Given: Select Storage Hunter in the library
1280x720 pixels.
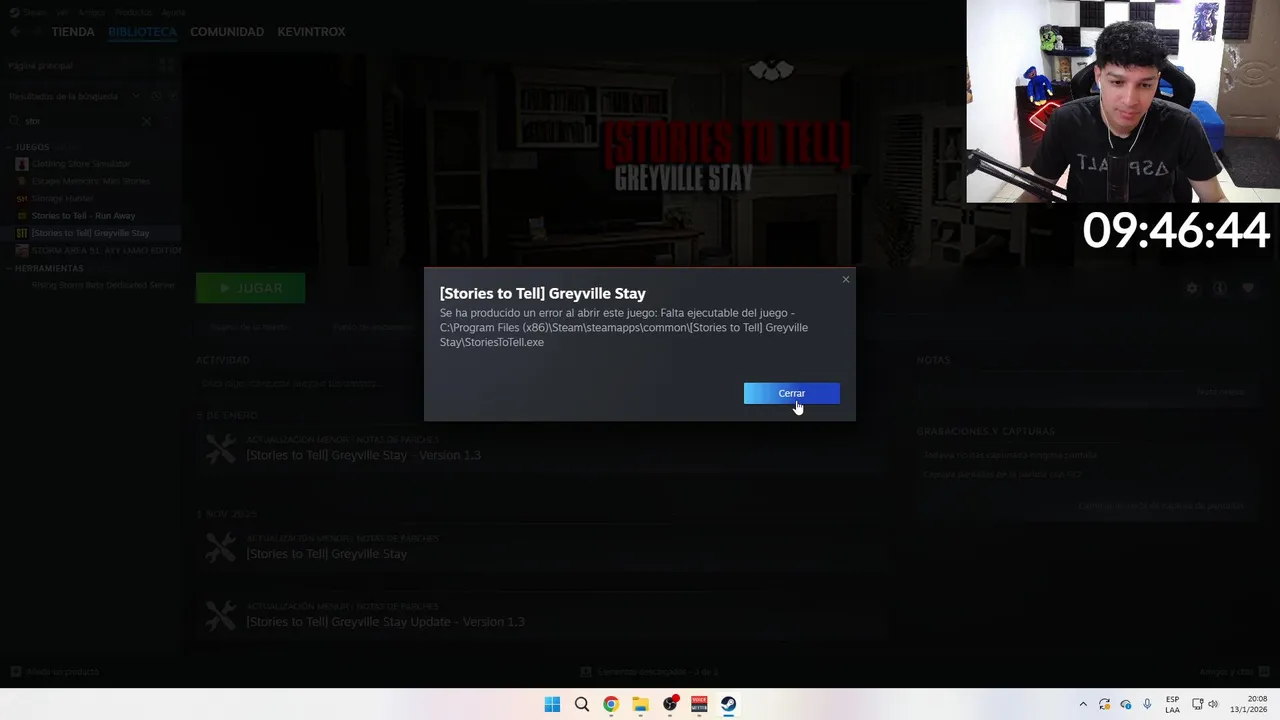Looking at the screenshot, I should (x=62, y=198).
